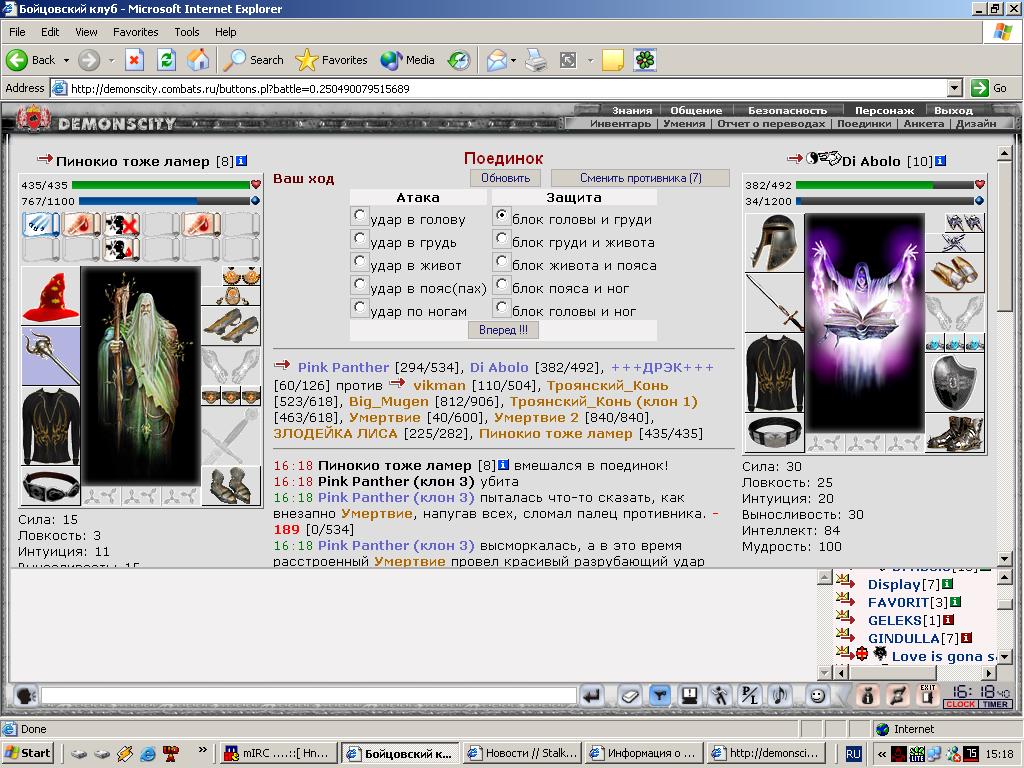Click the RU language indicator
Screen dimensions: 1024x768
click(853, 754)
